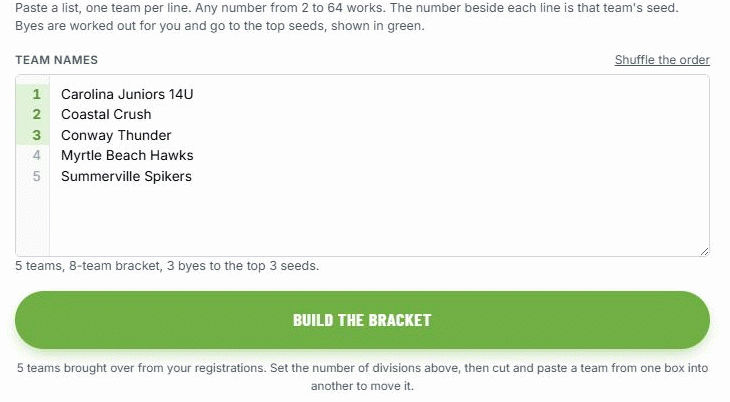Click the TEAM NAMES field label
The height and width of the screenshot is (402, 730).
click(56, 60)
